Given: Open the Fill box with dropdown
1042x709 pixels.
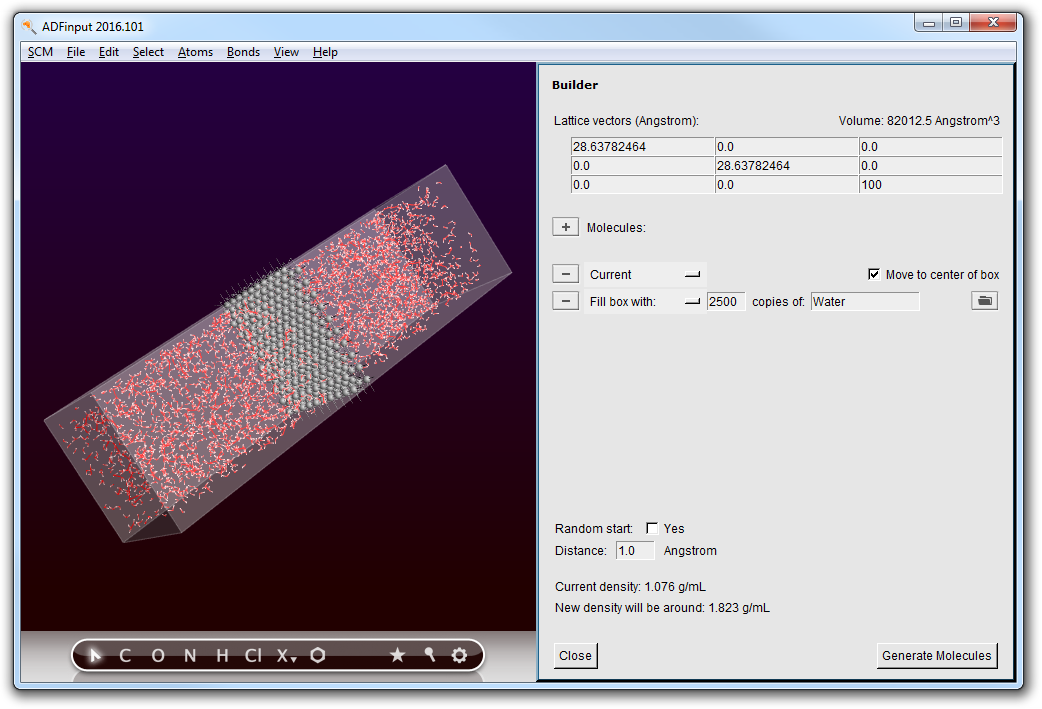Looking at the screenshot, I should [645, 302].
